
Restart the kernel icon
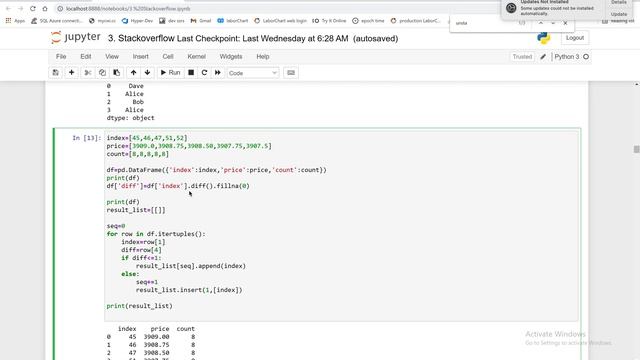tap(204, 73)
